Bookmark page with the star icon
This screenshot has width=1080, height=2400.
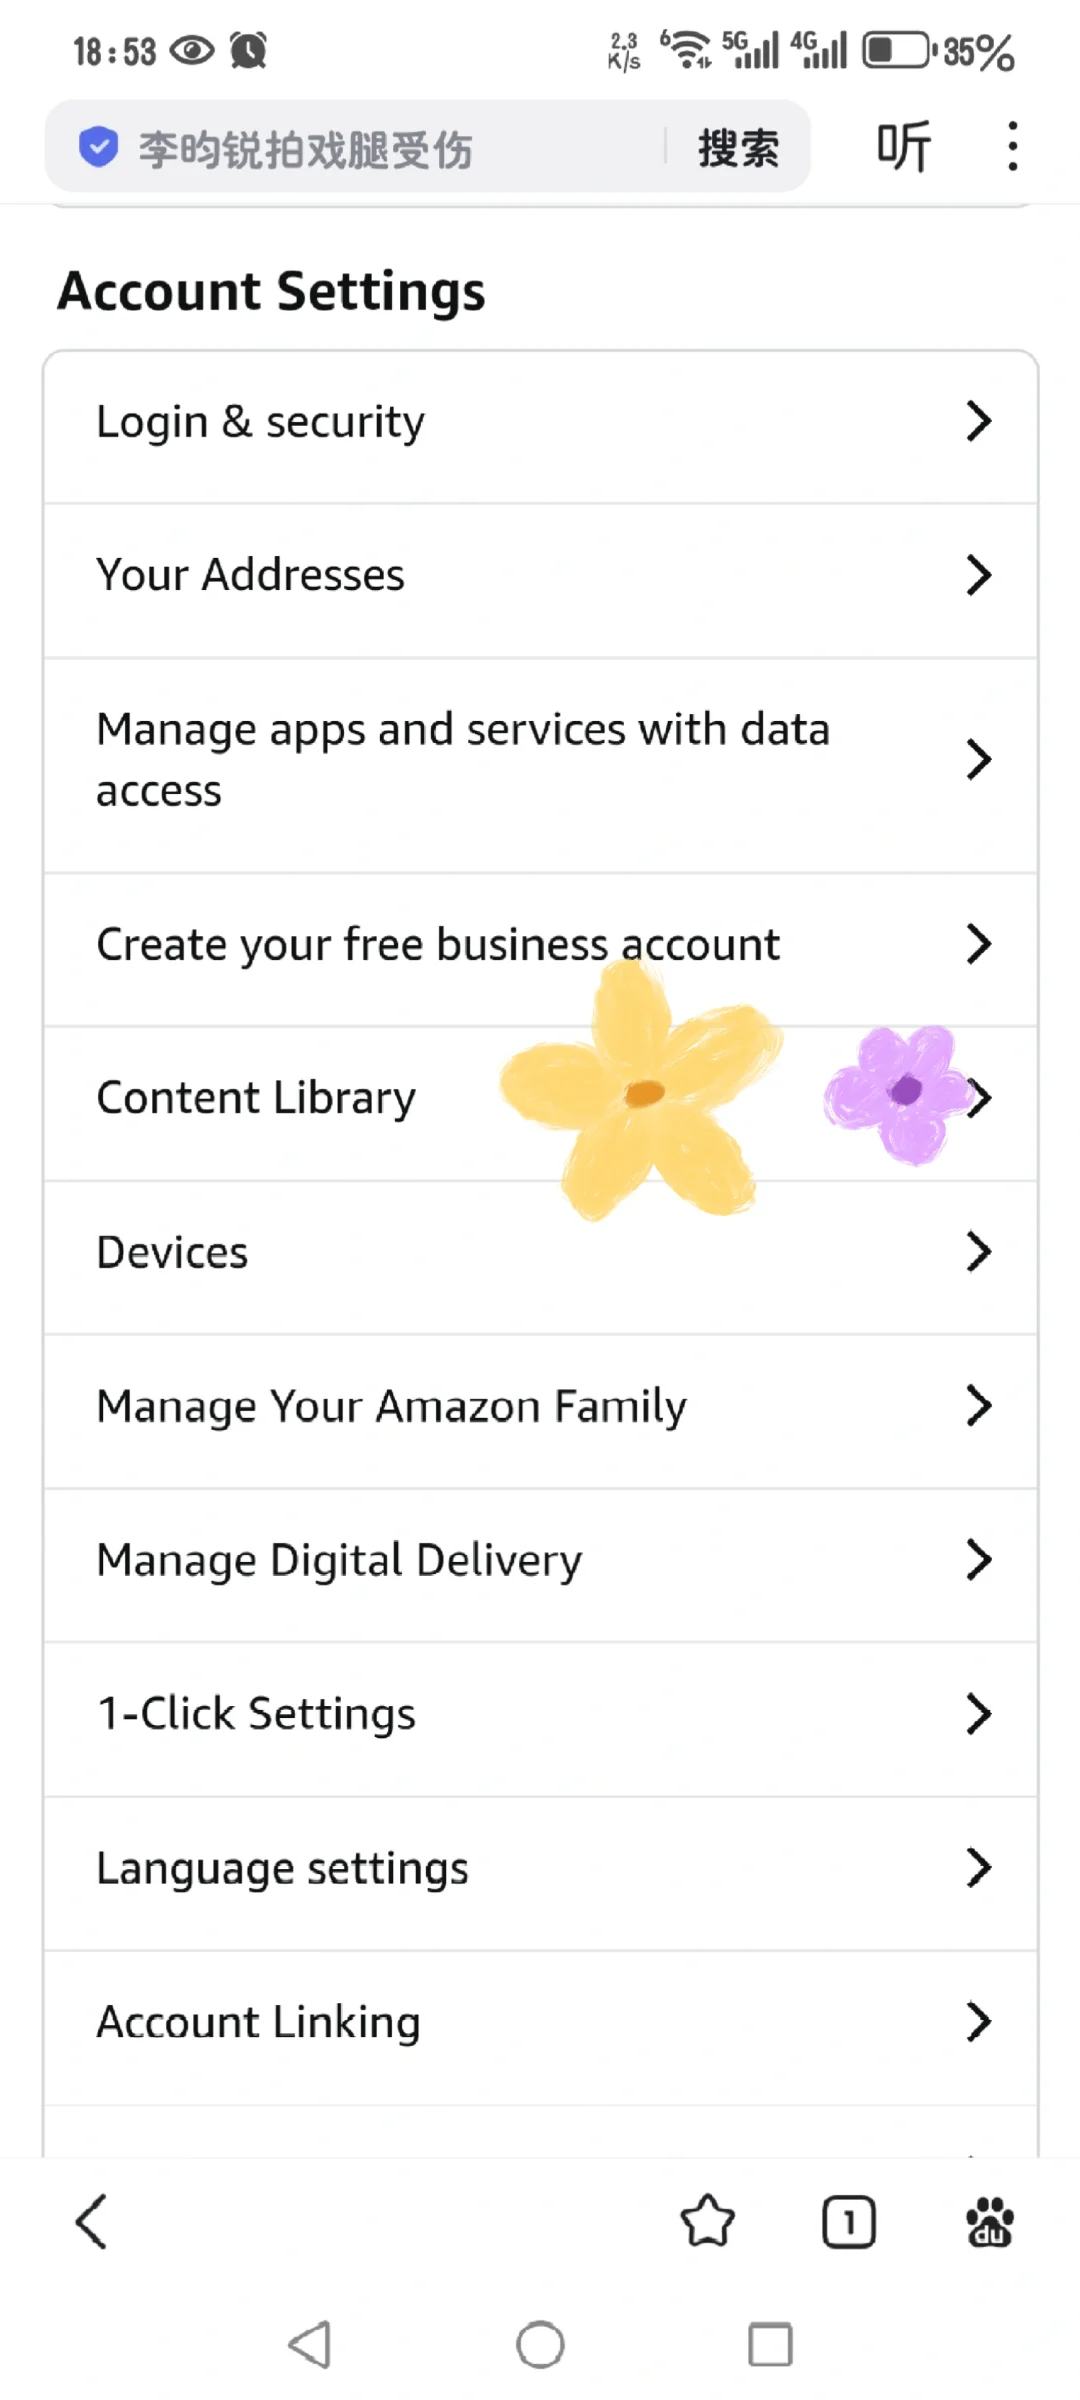pos(707,2222)
